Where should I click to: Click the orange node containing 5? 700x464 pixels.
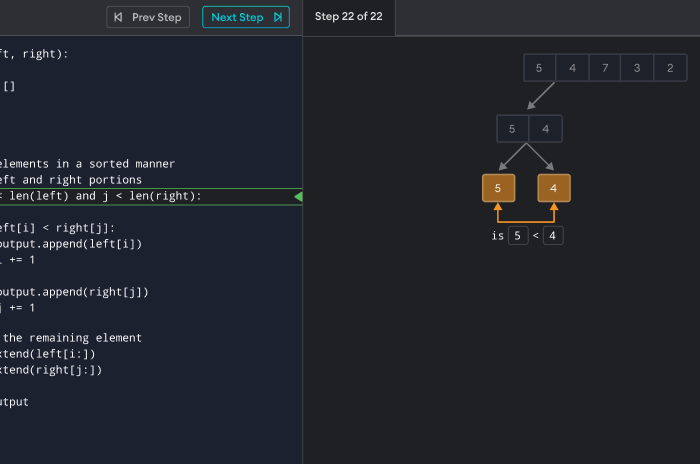[x=498, y=188]
